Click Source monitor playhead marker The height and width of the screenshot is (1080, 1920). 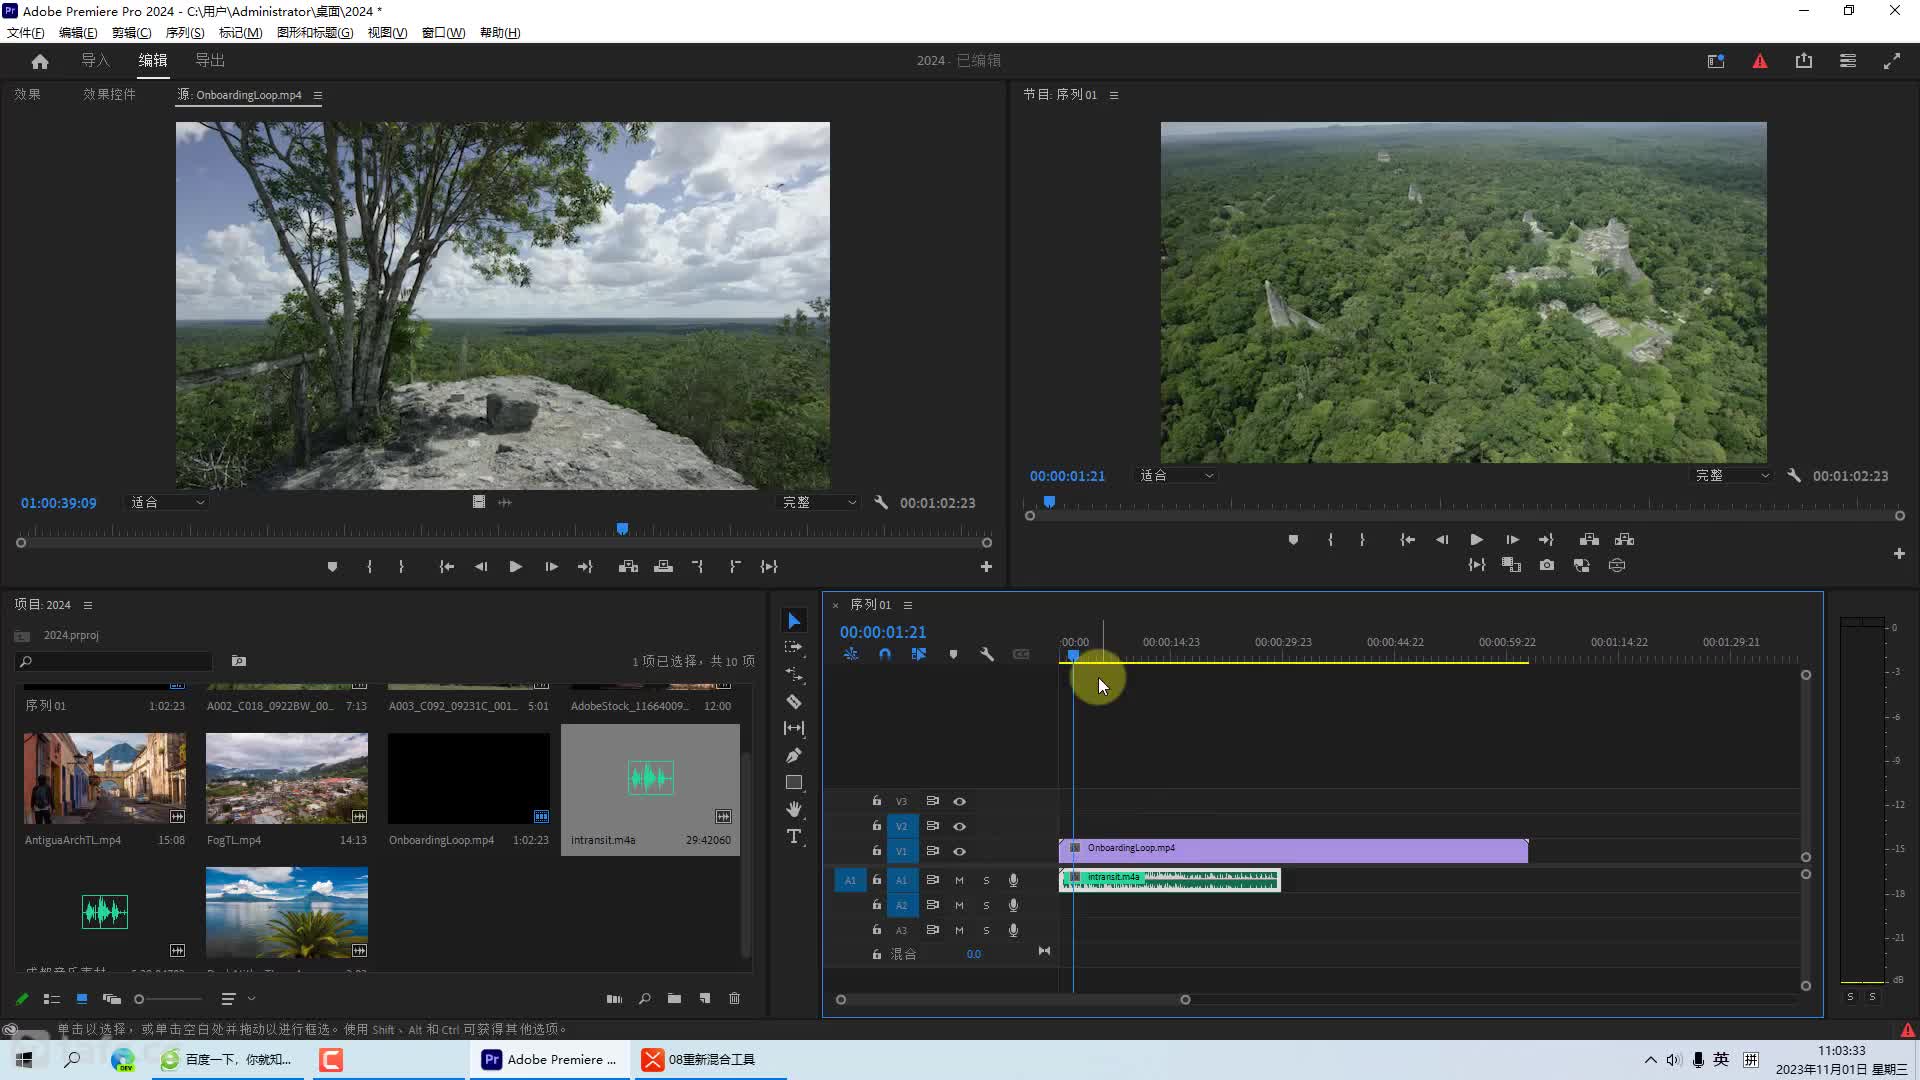coord(622,529)
